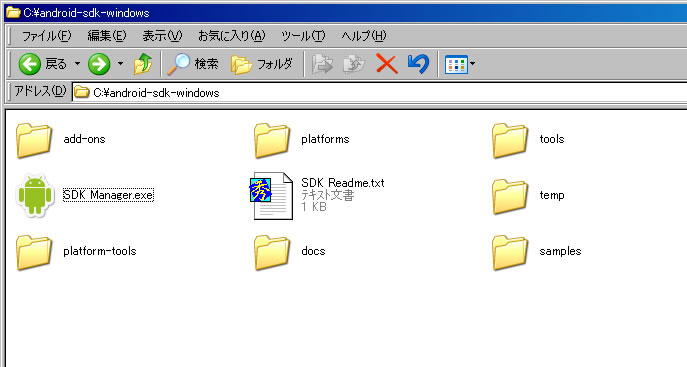
Task: Open the 表示(V) menu
Action: 162,36
